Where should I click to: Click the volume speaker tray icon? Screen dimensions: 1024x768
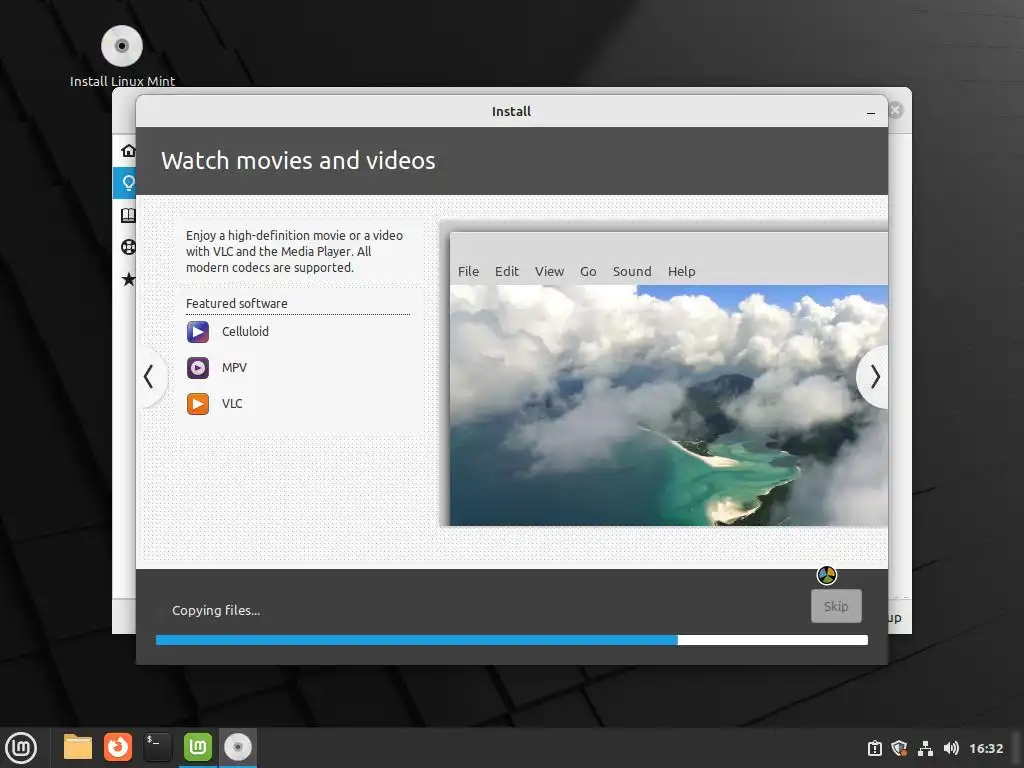coord(951,748)
